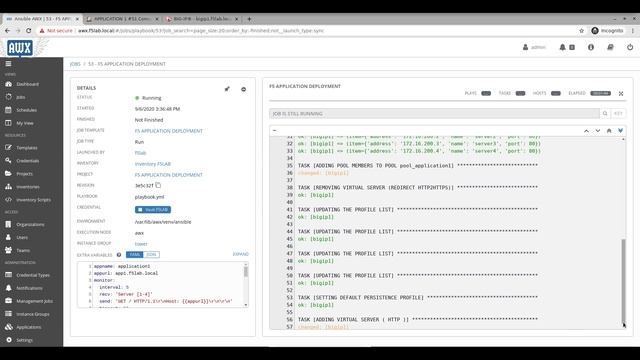This screenshot has width=640, height=360.
Task: Open the inventory F5LAB link
Action: 153,164
